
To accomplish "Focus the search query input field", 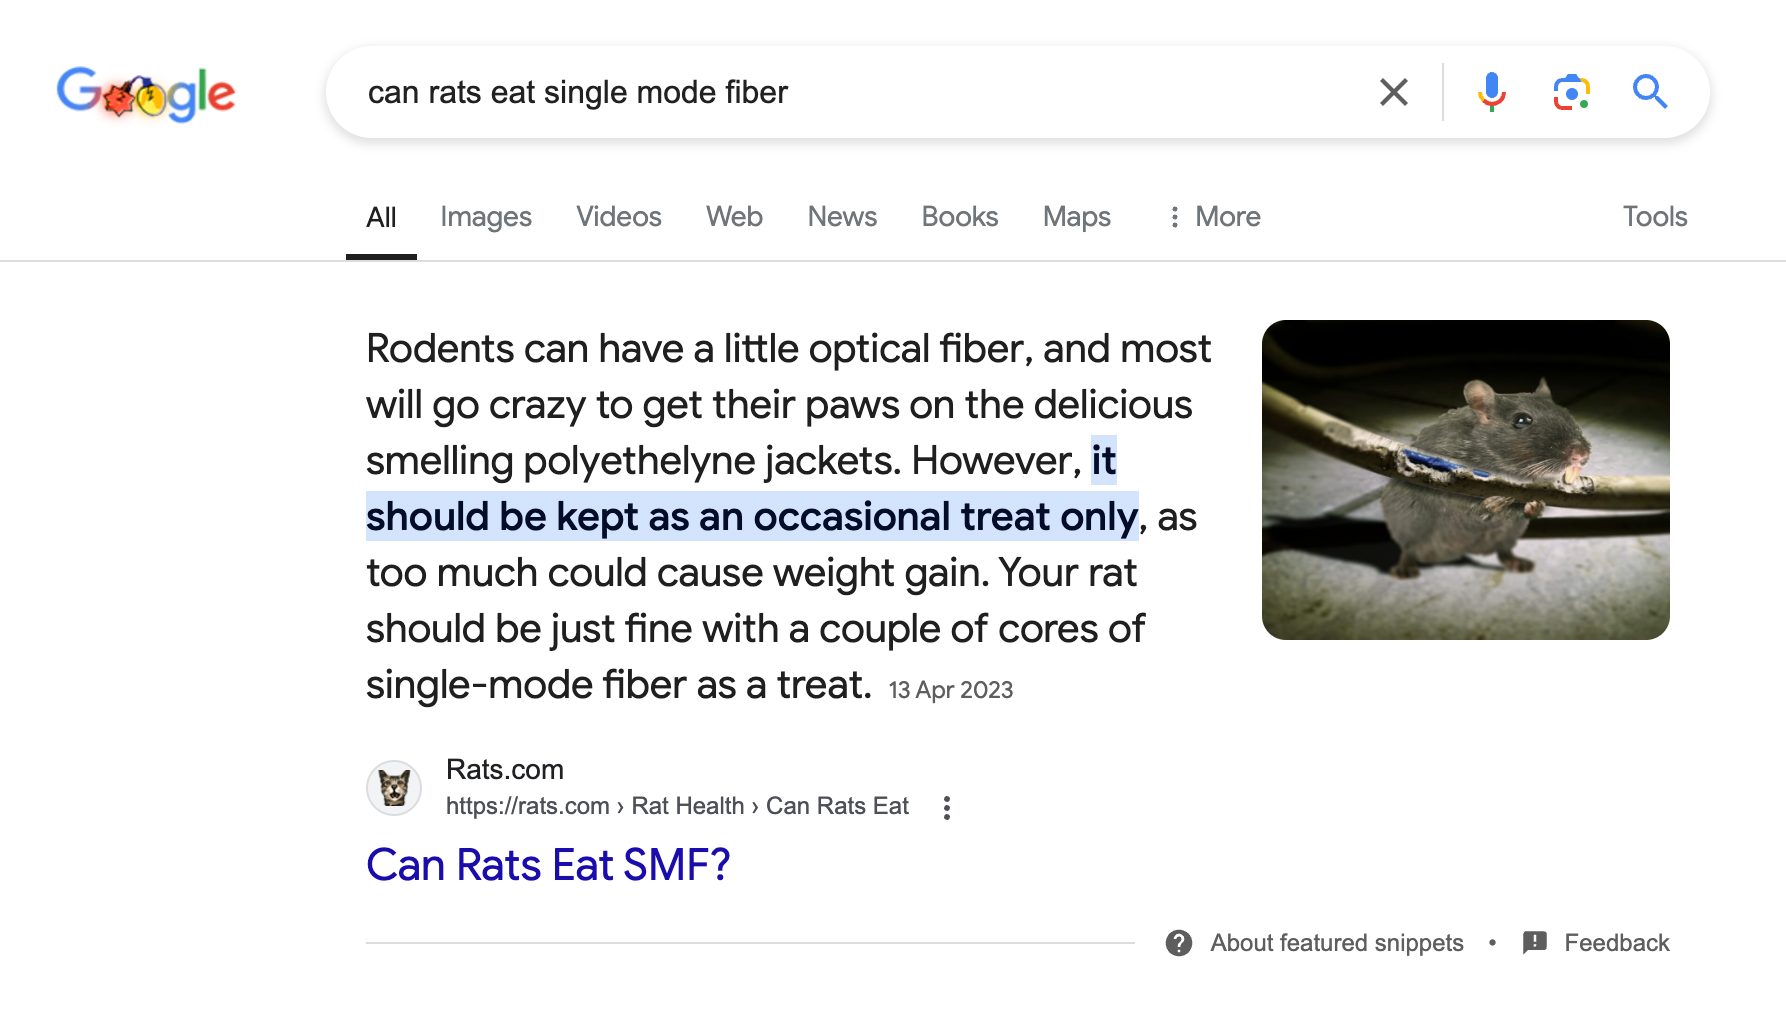I will click(850, 92).
